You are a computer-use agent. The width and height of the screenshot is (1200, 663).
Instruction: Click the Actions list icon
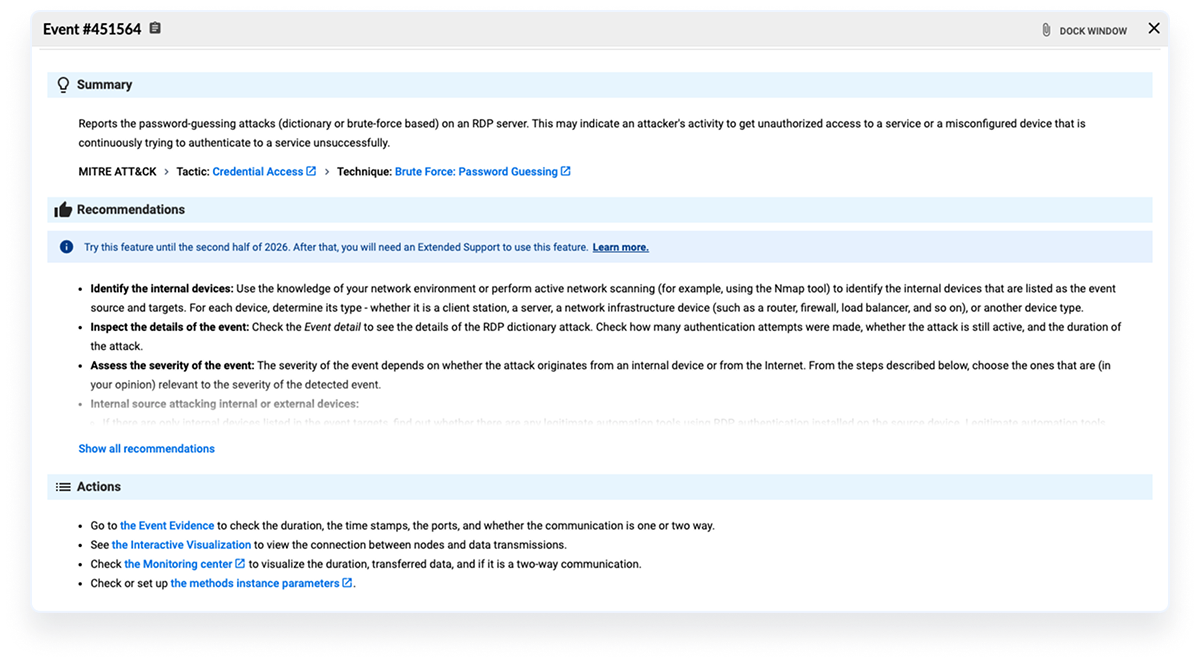pos(64,487)
